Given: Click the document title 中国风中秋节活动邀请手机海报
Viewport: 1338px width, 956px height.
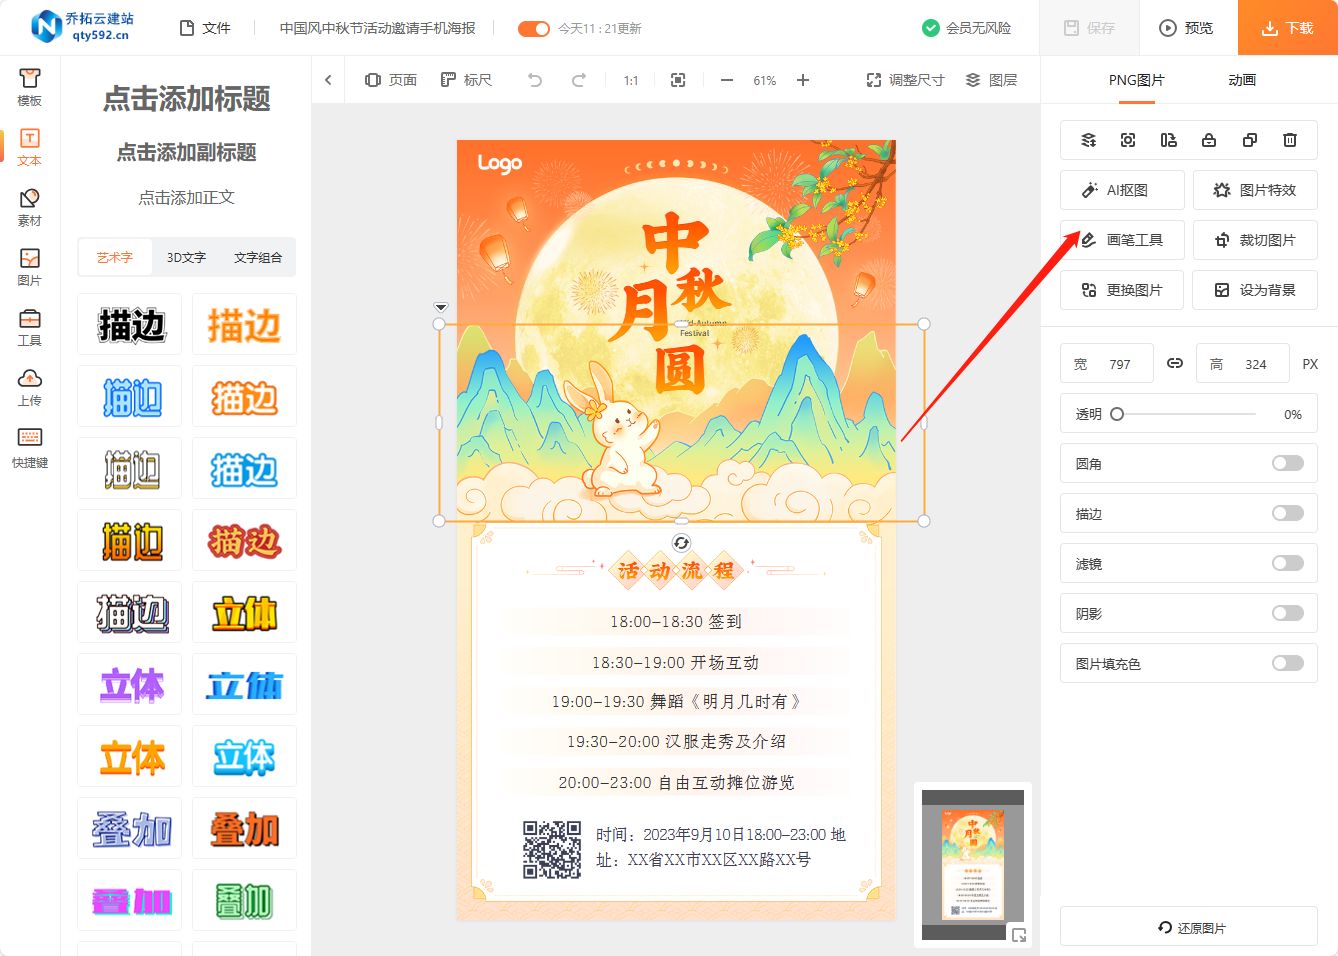Looking at the screenshot, I should 378,28.
